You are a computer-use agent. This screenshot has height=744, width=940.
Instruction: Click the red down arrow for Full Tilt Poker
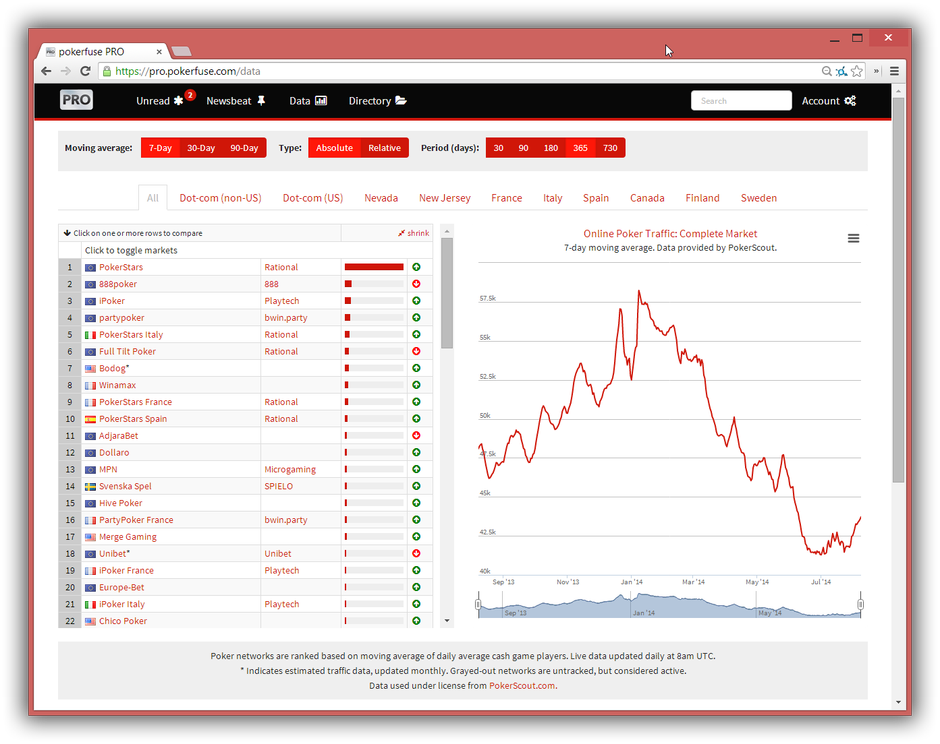pyautogui.click(x=416, y=351)
